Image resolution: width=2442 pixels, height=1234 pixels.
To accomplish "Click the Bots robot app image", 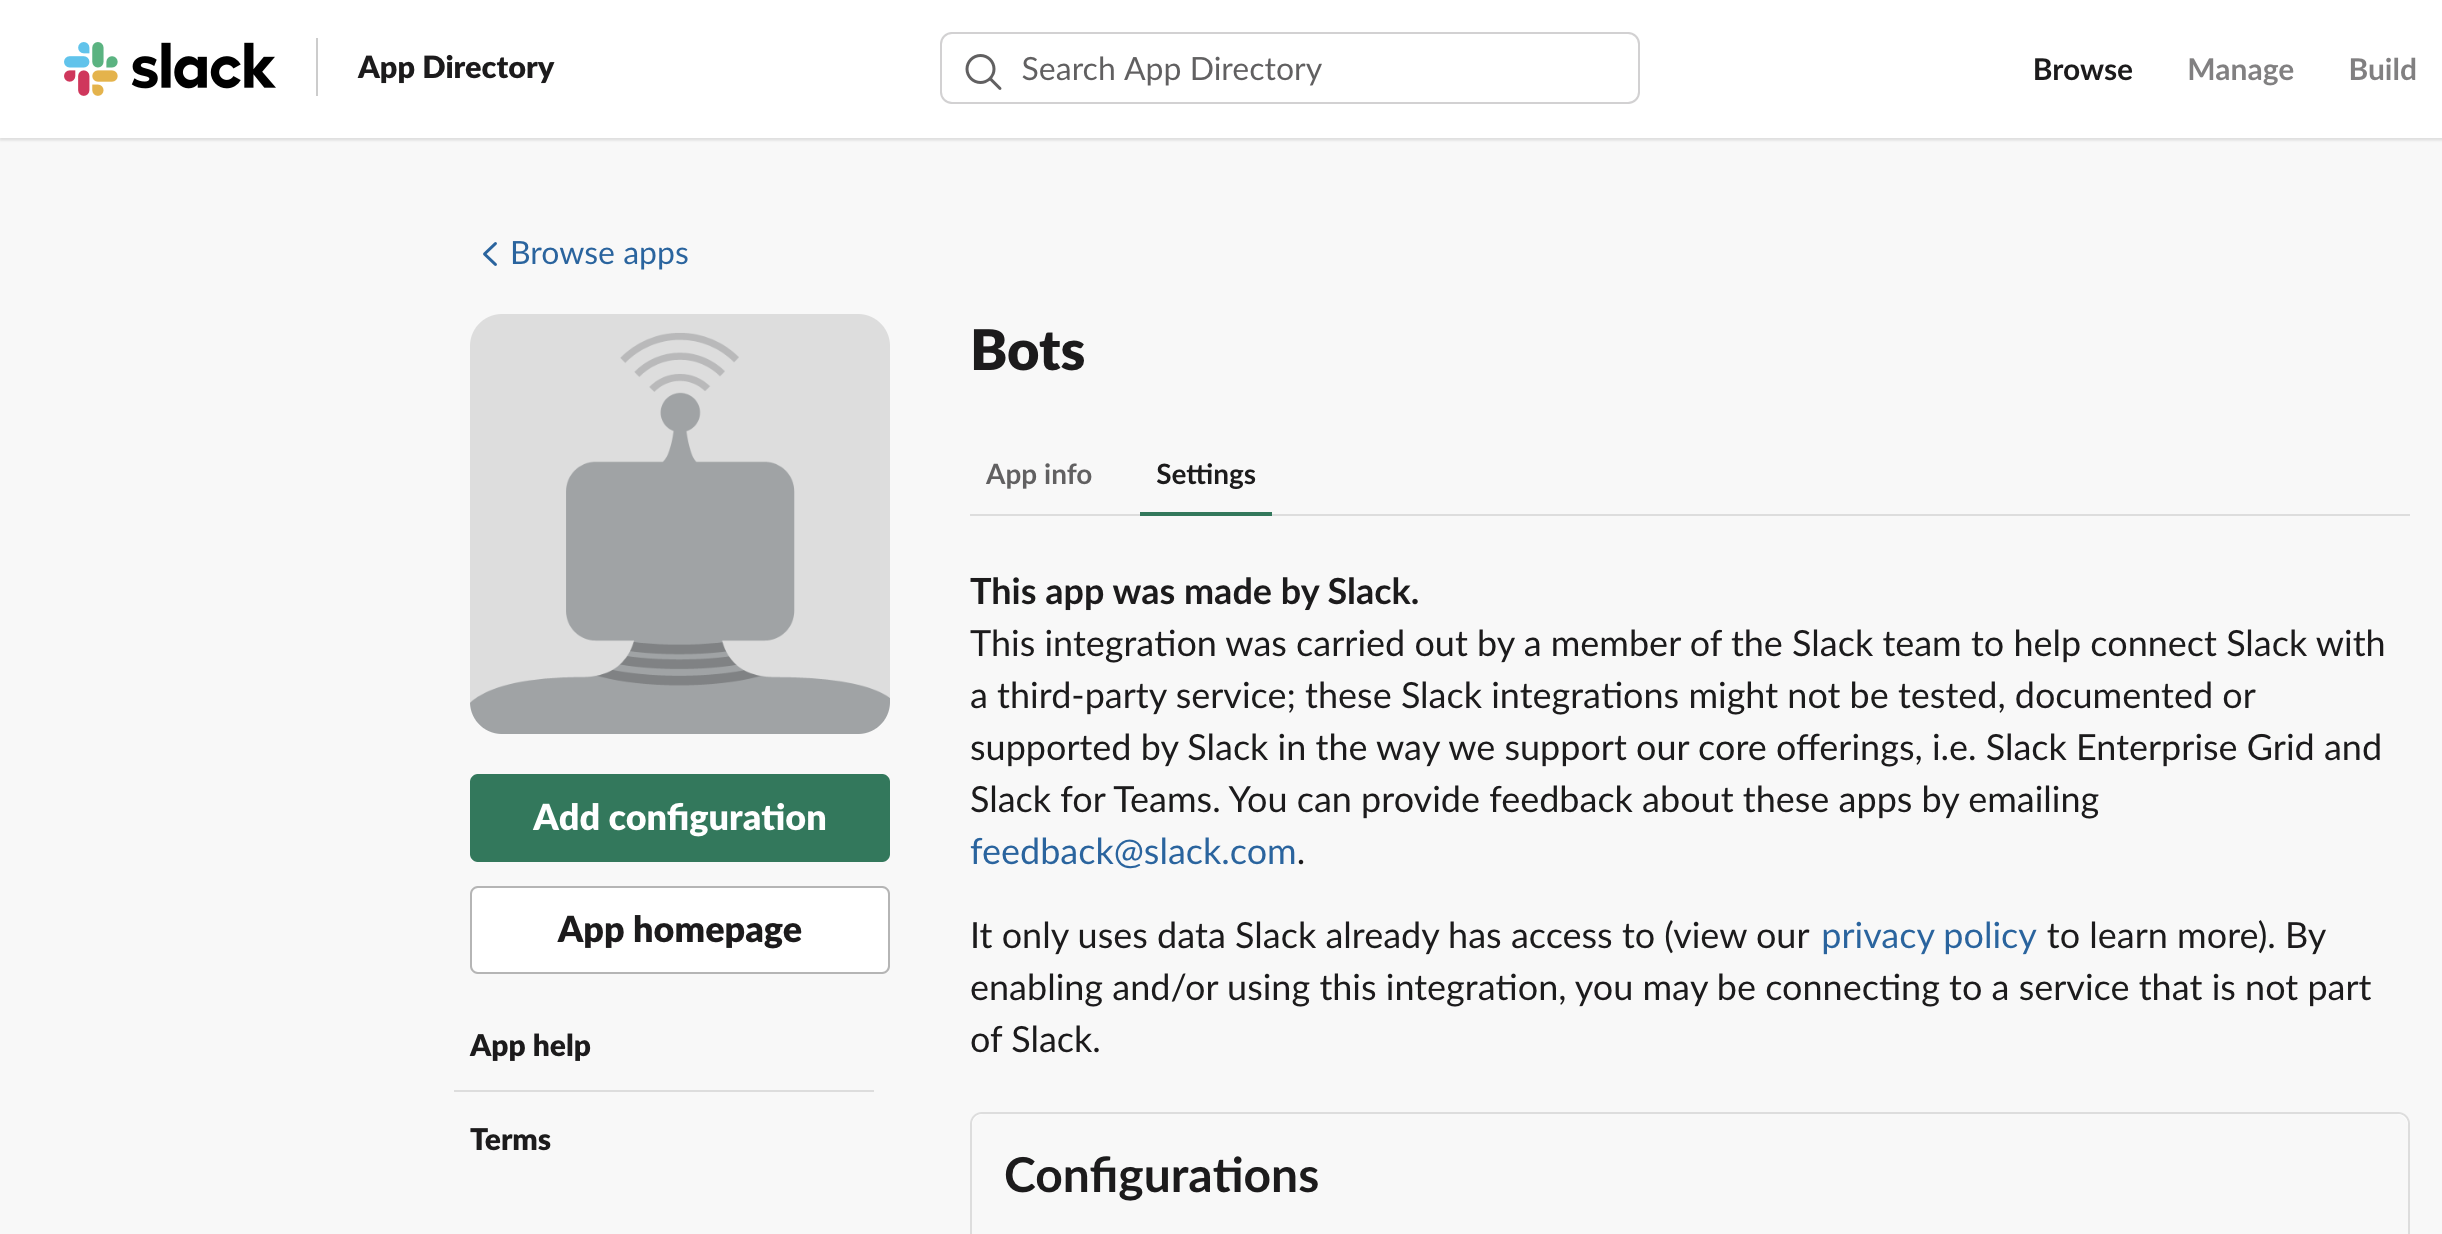I will click(680, 524).
